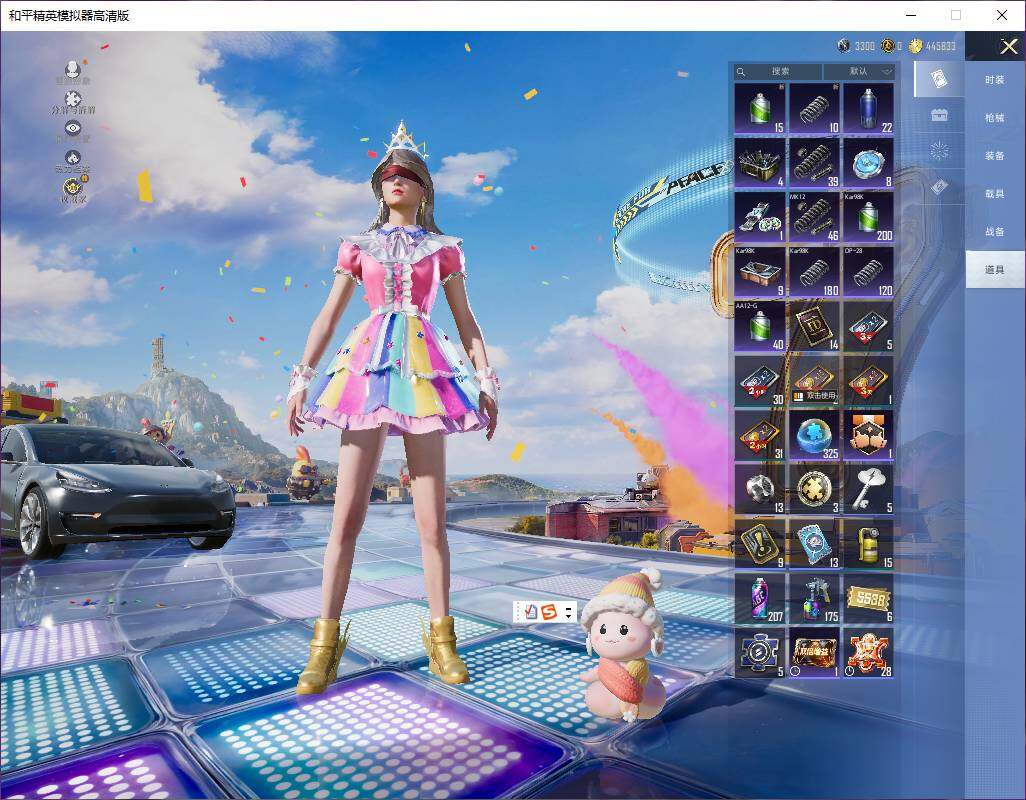This screenshot has width=1026, height=800.
Task: Select the parts crate item with count 4
Action: pos(760,163)
